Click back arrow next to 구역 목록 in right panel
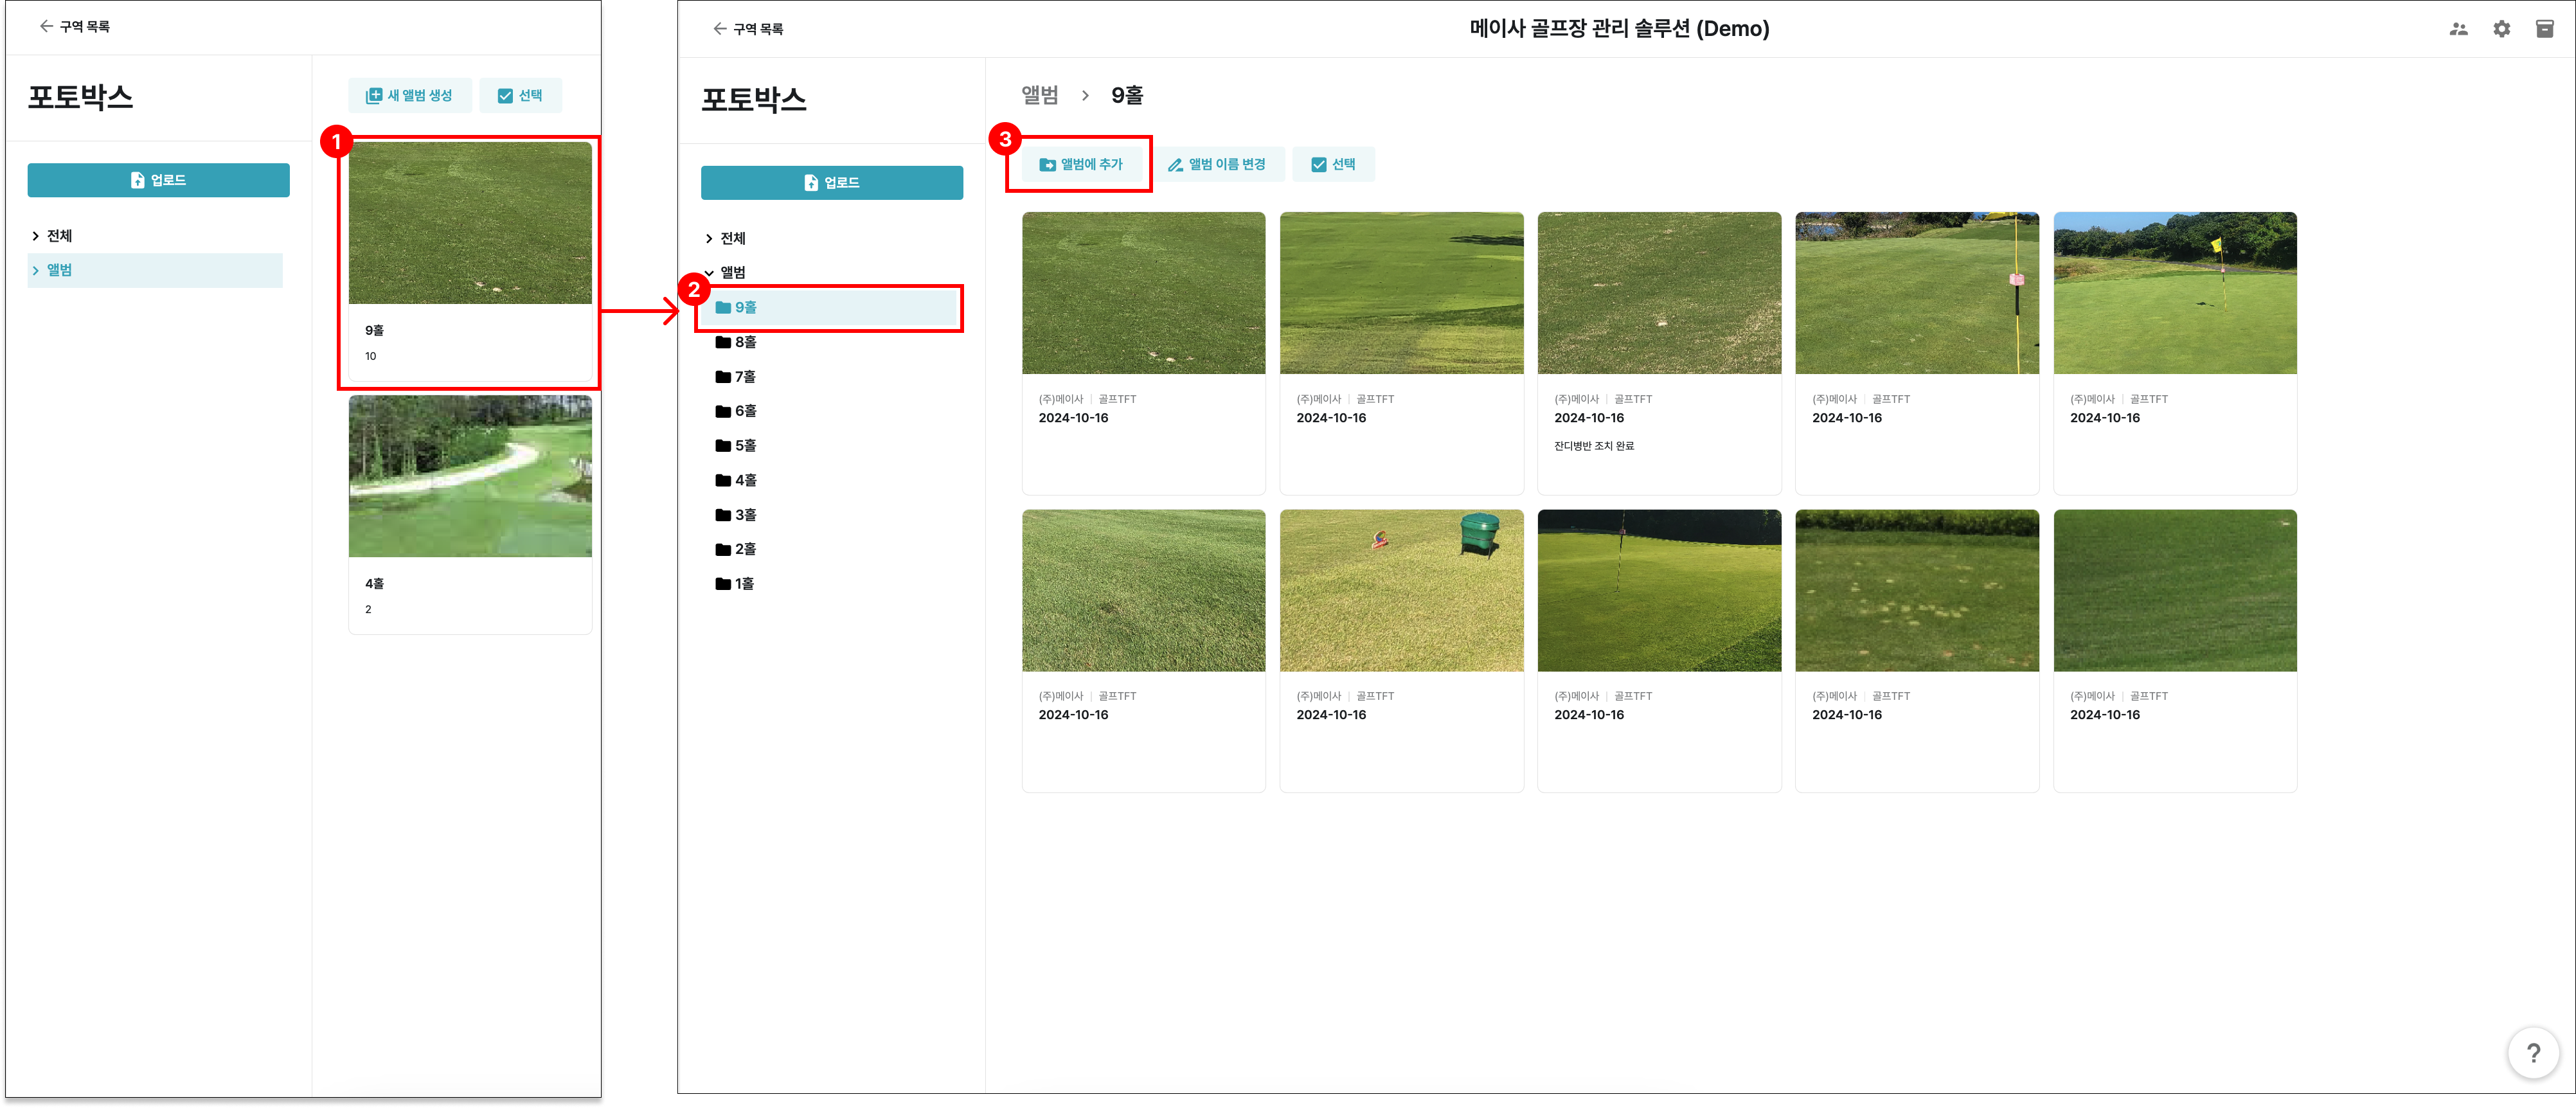The width and height of the screenshot is (2576, 1108). tap(719, 29)
